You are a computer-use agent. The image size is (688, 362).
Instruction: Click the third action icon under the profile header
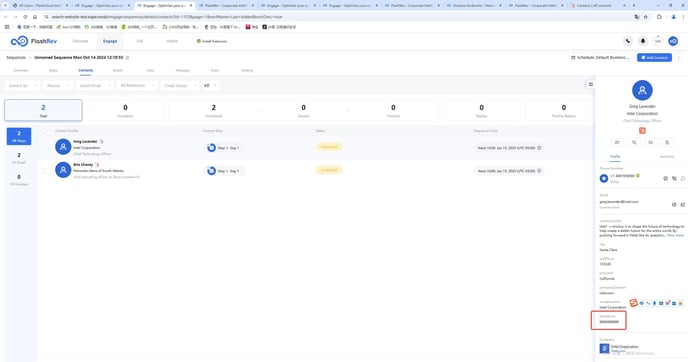pyautogui.click(x=651, y=143)
